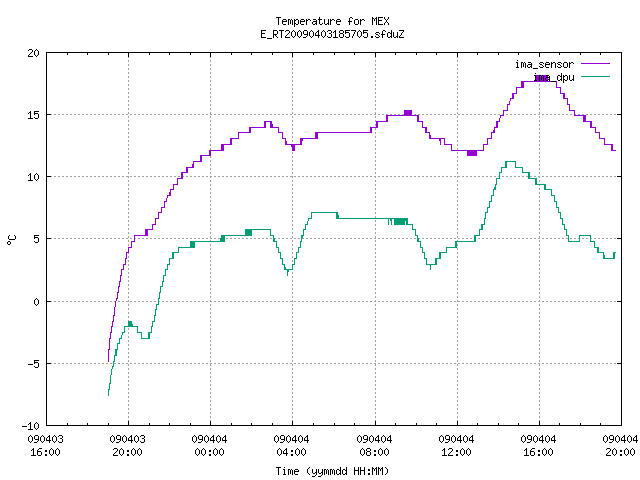Click the x-axis tick label 090404 12:00
Viewport: 640px width, 480px height.
click(x=456, y=446)
